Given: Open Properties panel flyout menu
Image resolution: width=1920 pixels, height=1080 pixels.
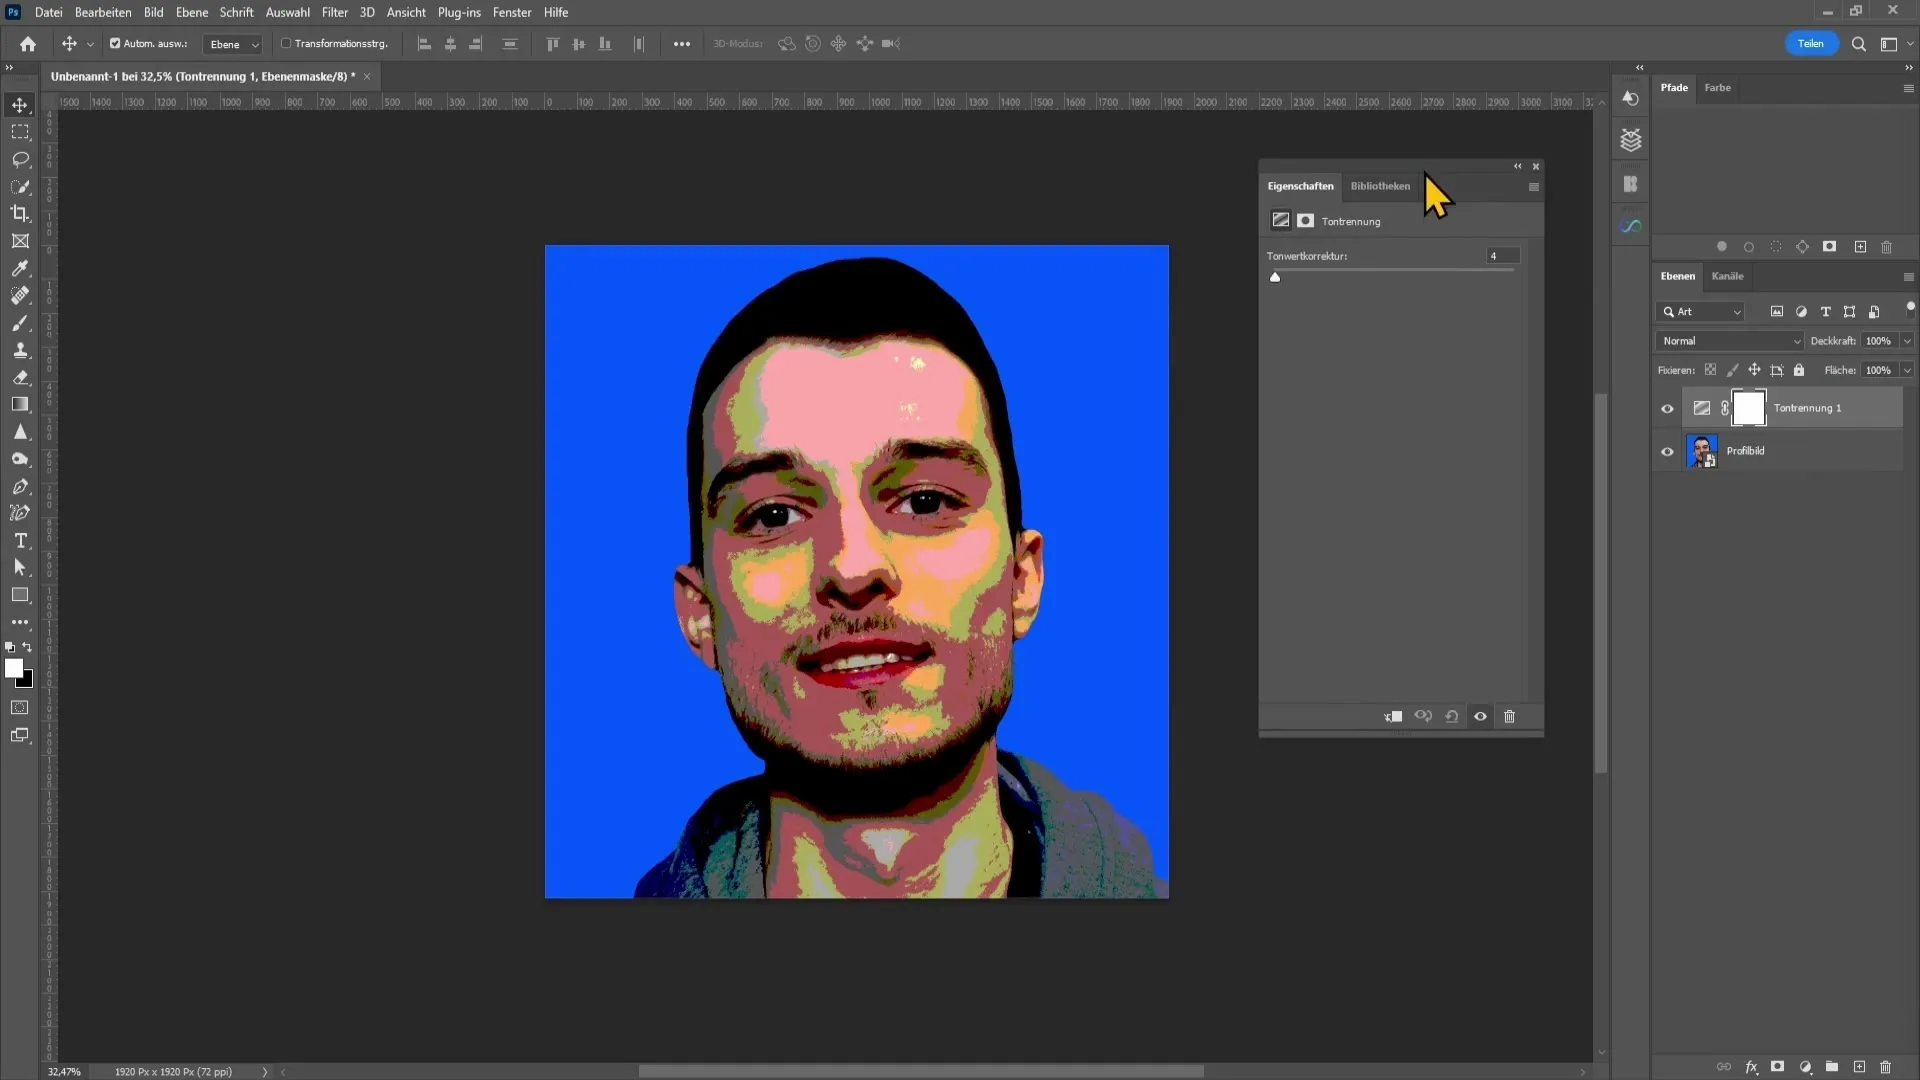Looking at the screenshot, I should (x=1533, y=187).
